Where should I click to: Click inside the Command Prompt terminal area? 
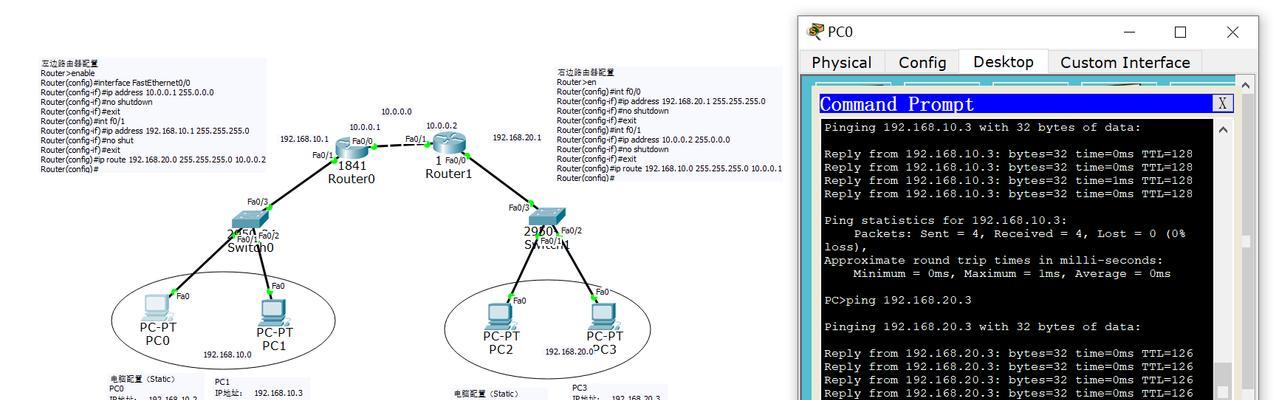[x=1017, y=260]
